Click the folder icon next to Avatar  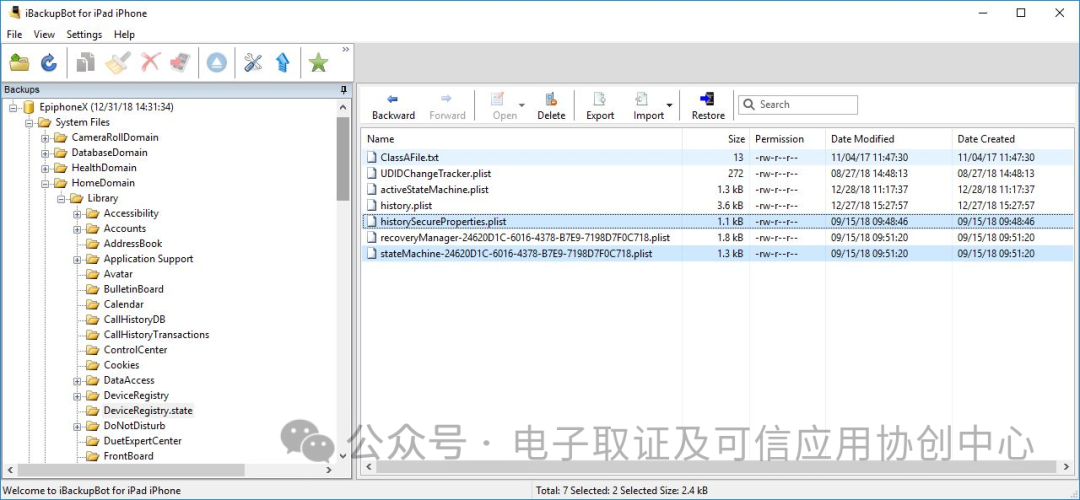(92, 274)
